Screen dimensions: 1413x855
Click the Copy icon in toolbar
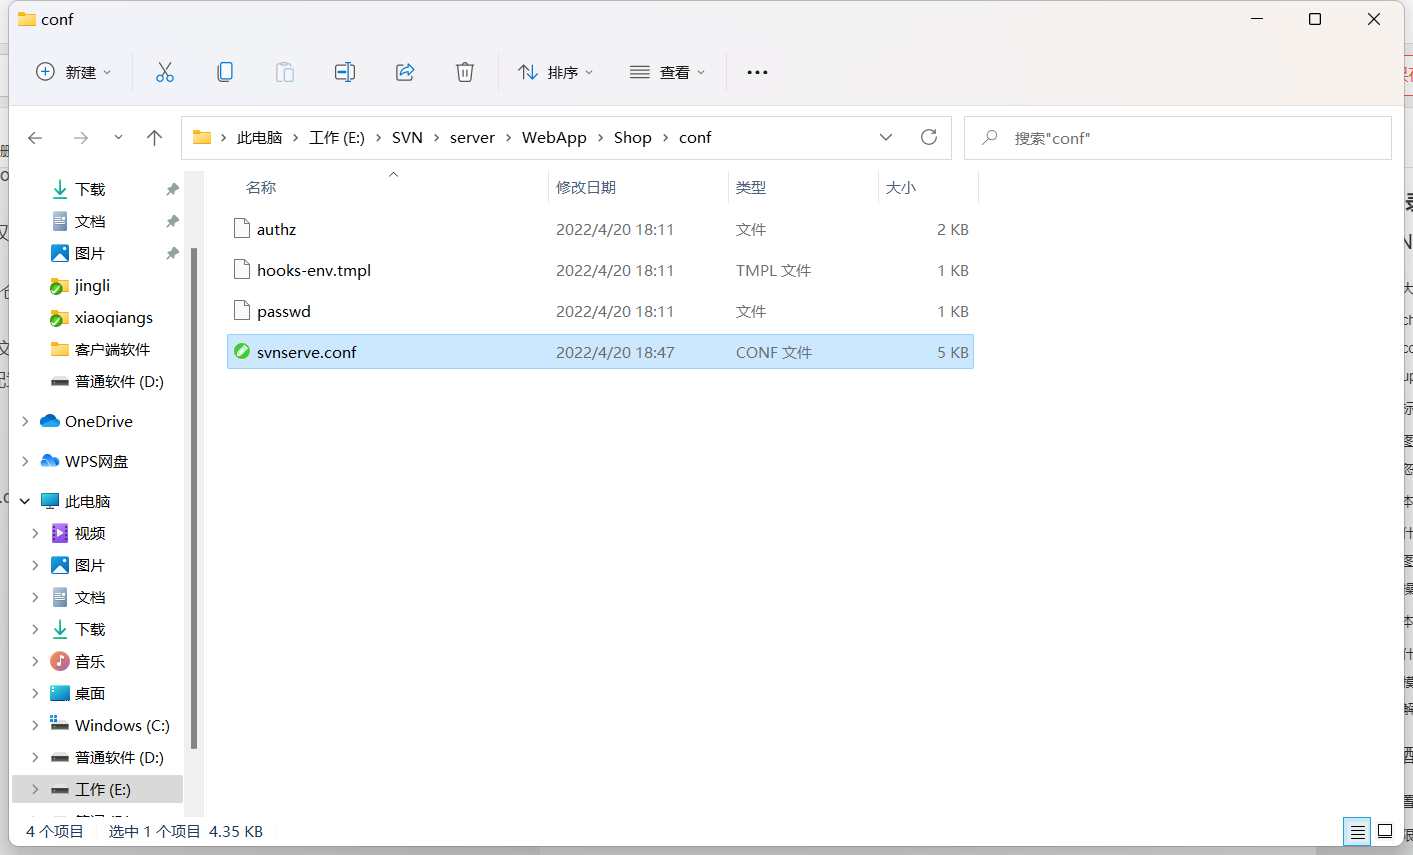click(225, 72)
